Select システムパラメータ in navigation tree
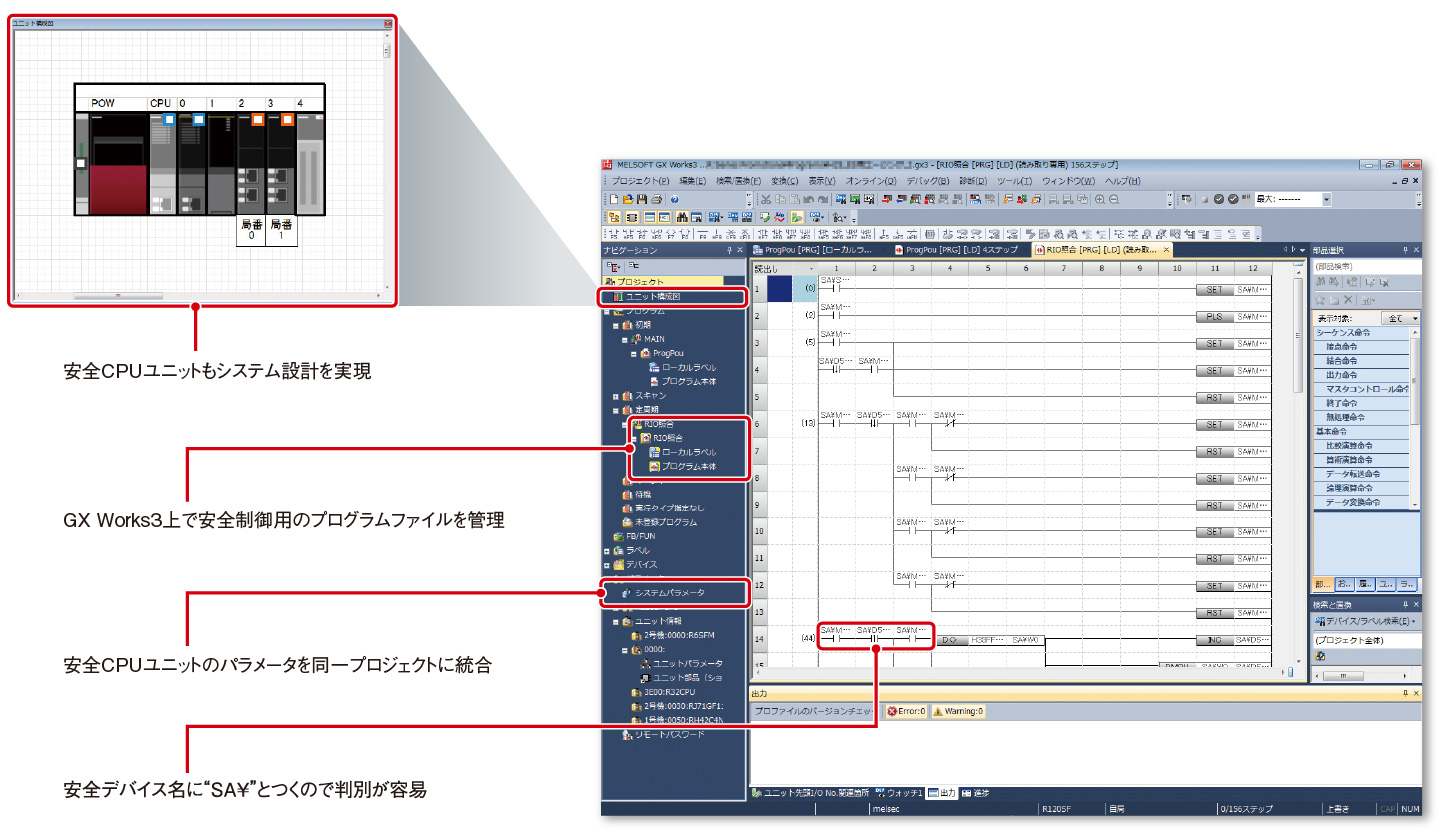1440x840 pixels. 670,593
